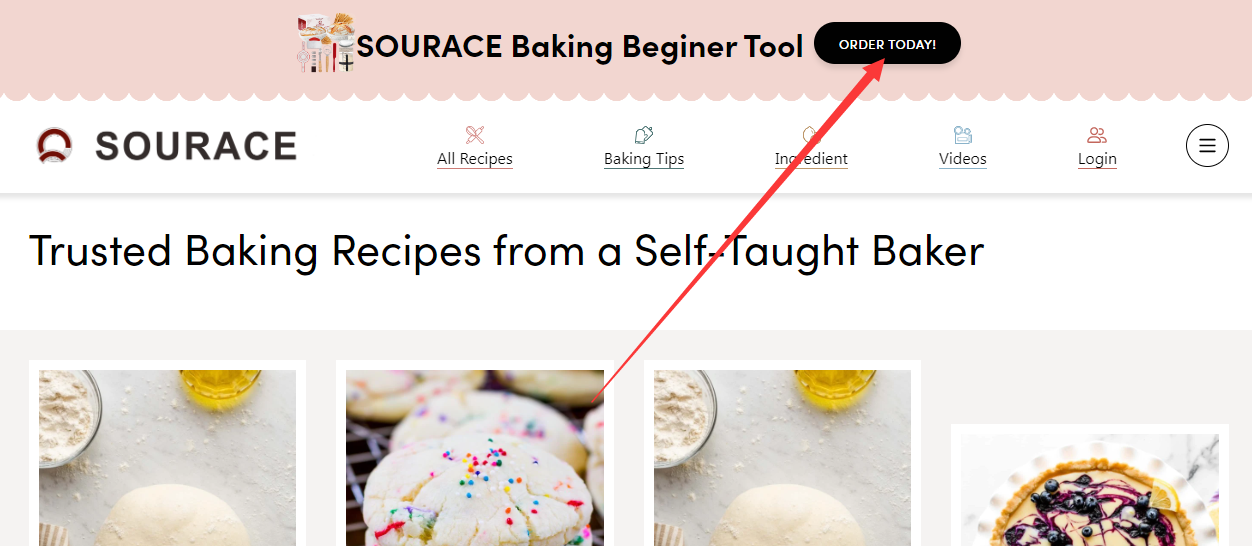Click the baking tools banner image
This screenshot has width=1252, height=546.
click(x=326, y=43)
